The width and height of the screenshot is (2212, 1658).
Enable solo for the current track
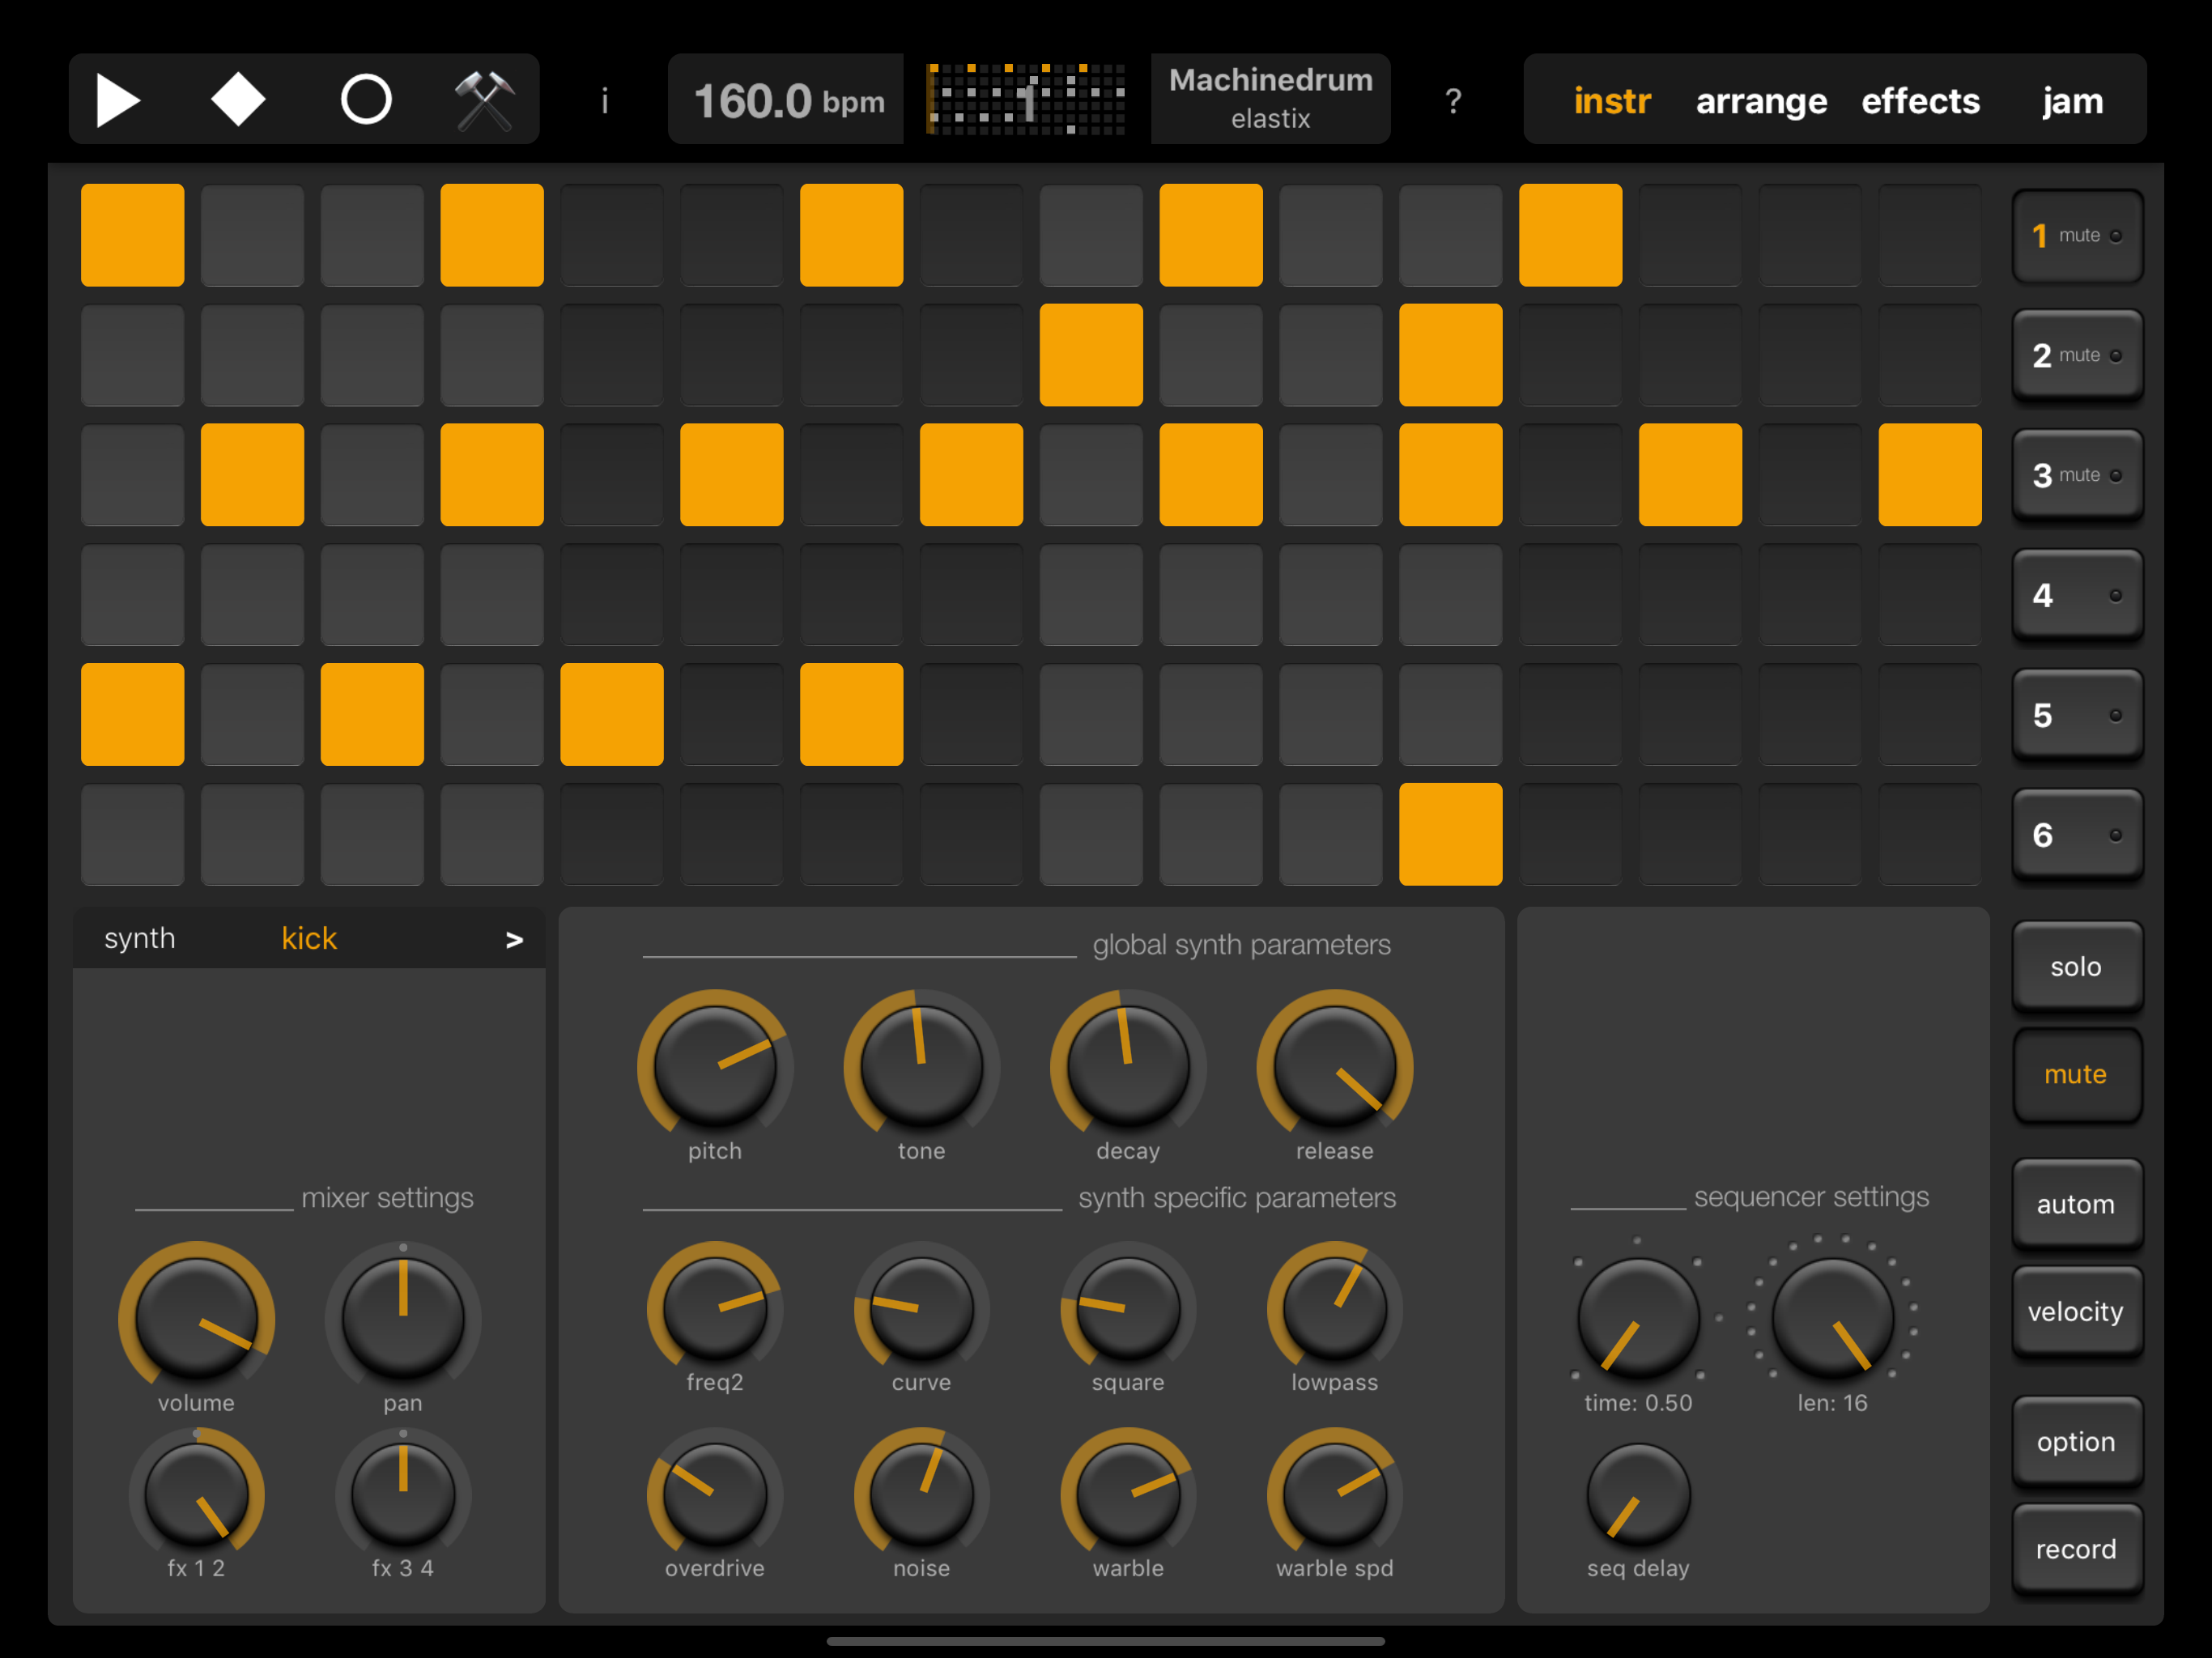click(x=2075, y=967)
